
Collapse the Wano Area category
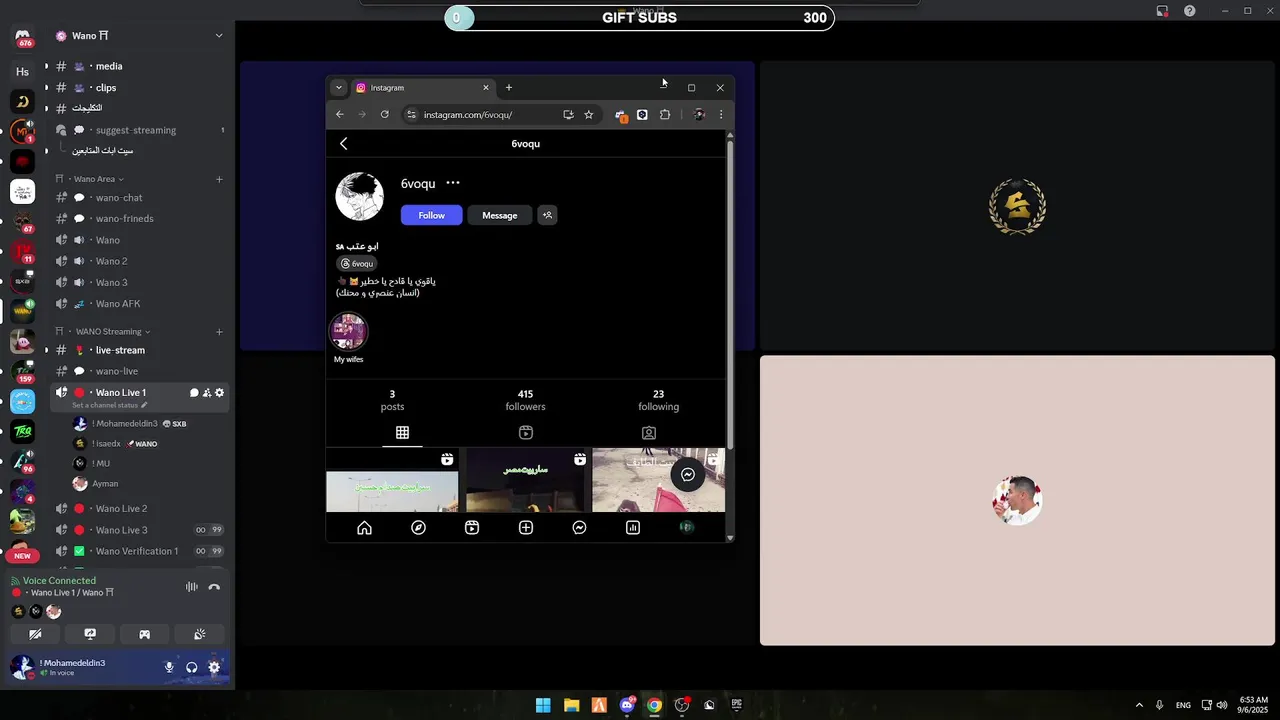(98, 179)
